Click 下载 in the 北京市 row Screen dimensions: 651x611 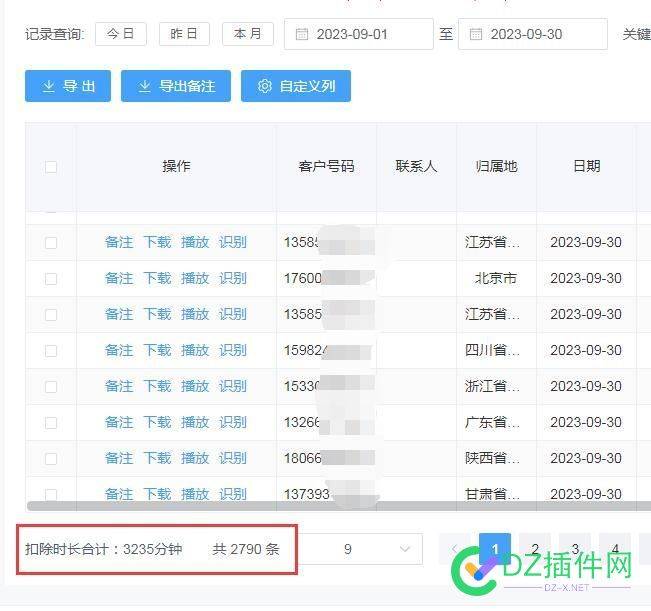[x=157, y=278]
